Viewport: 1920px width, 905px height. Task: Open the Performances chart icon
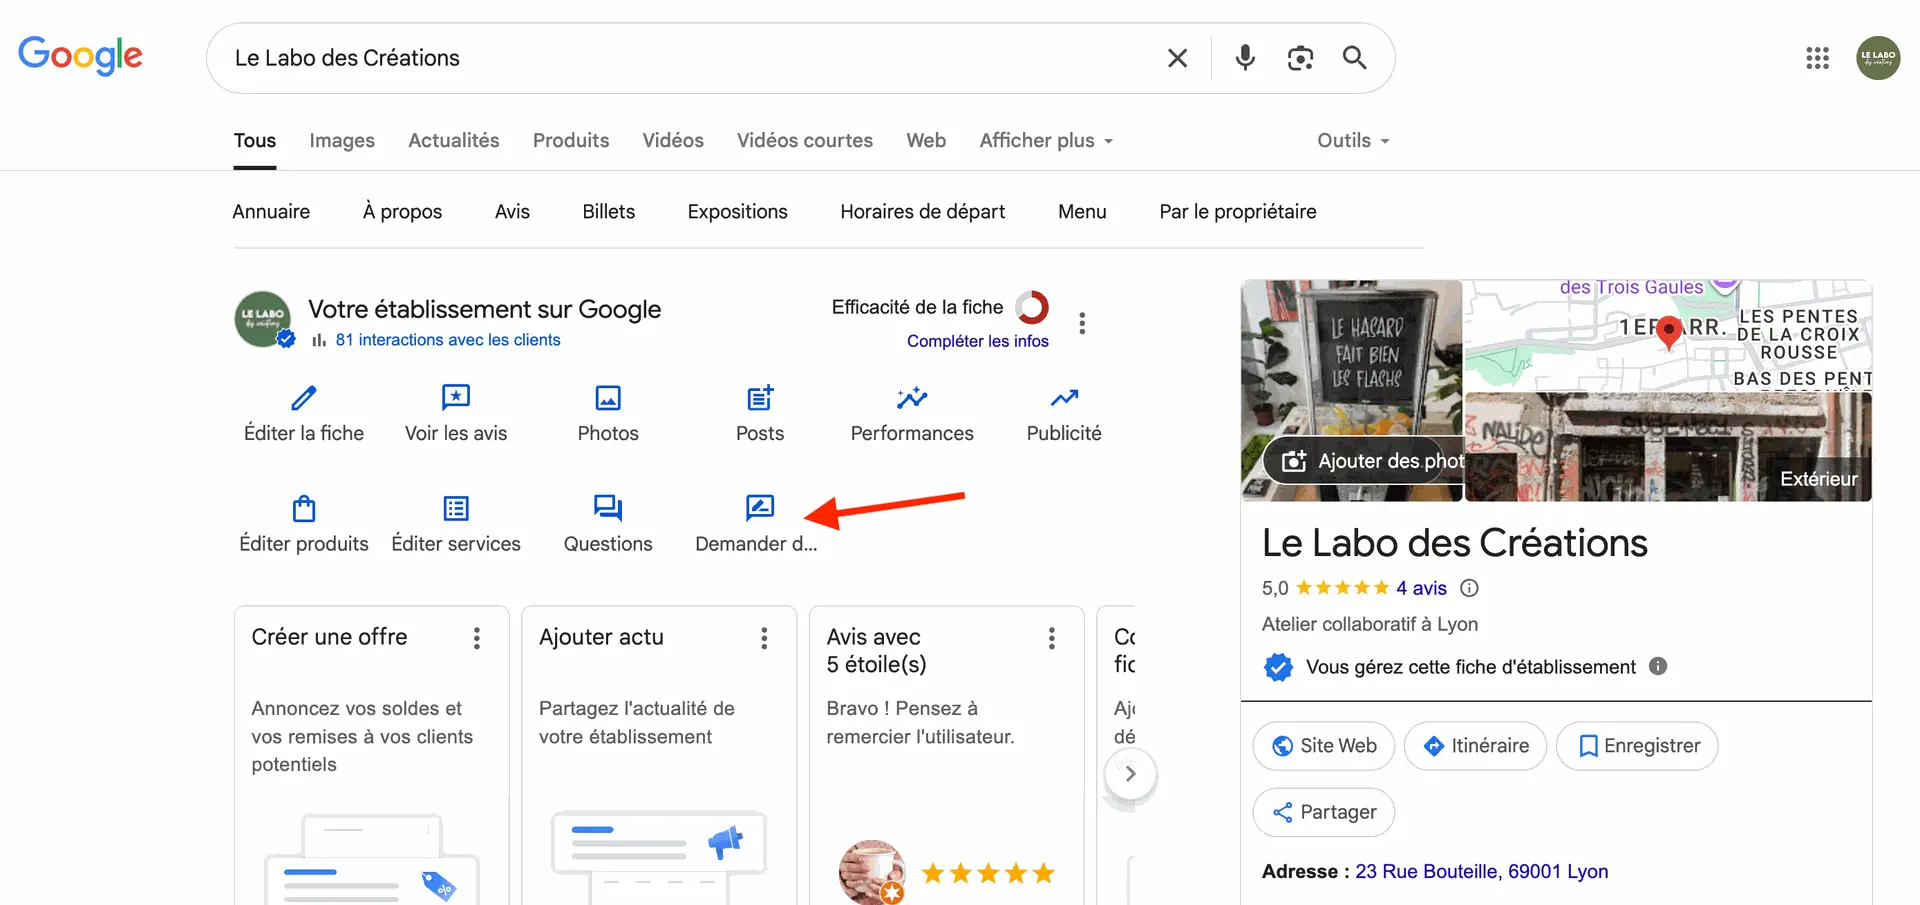(x=912, y=398)
